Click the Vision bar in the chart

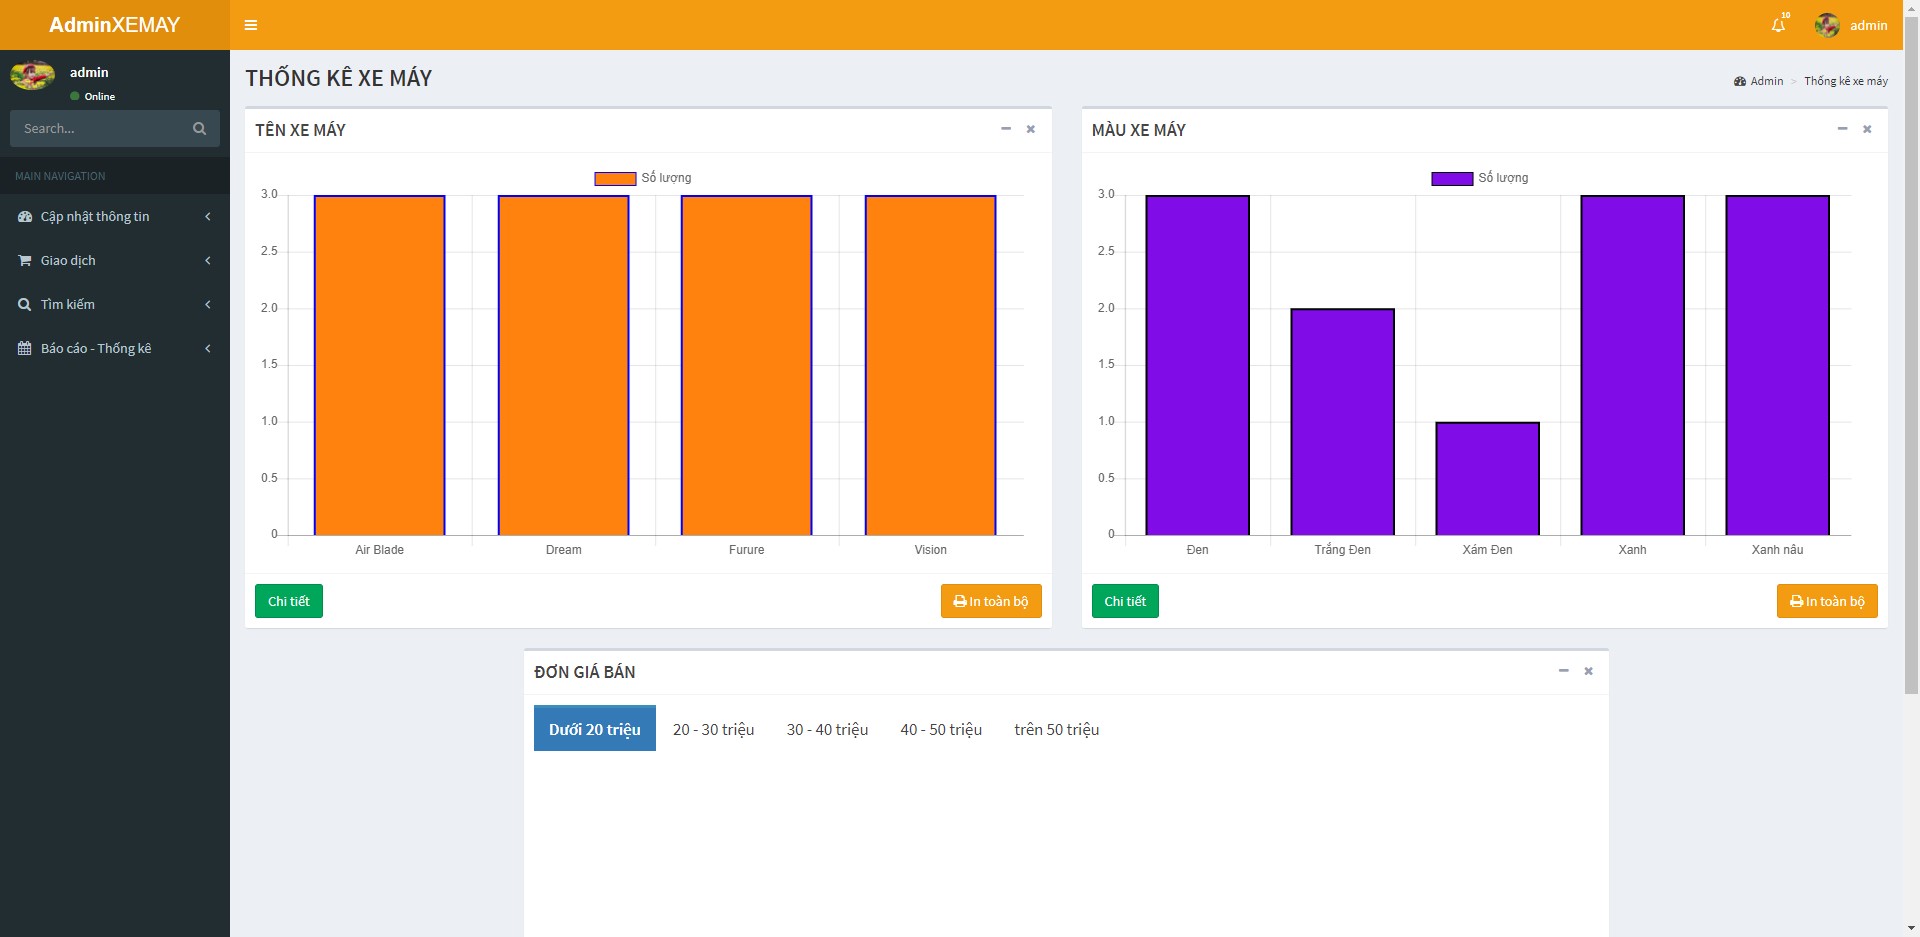click(x=931, y=365)
